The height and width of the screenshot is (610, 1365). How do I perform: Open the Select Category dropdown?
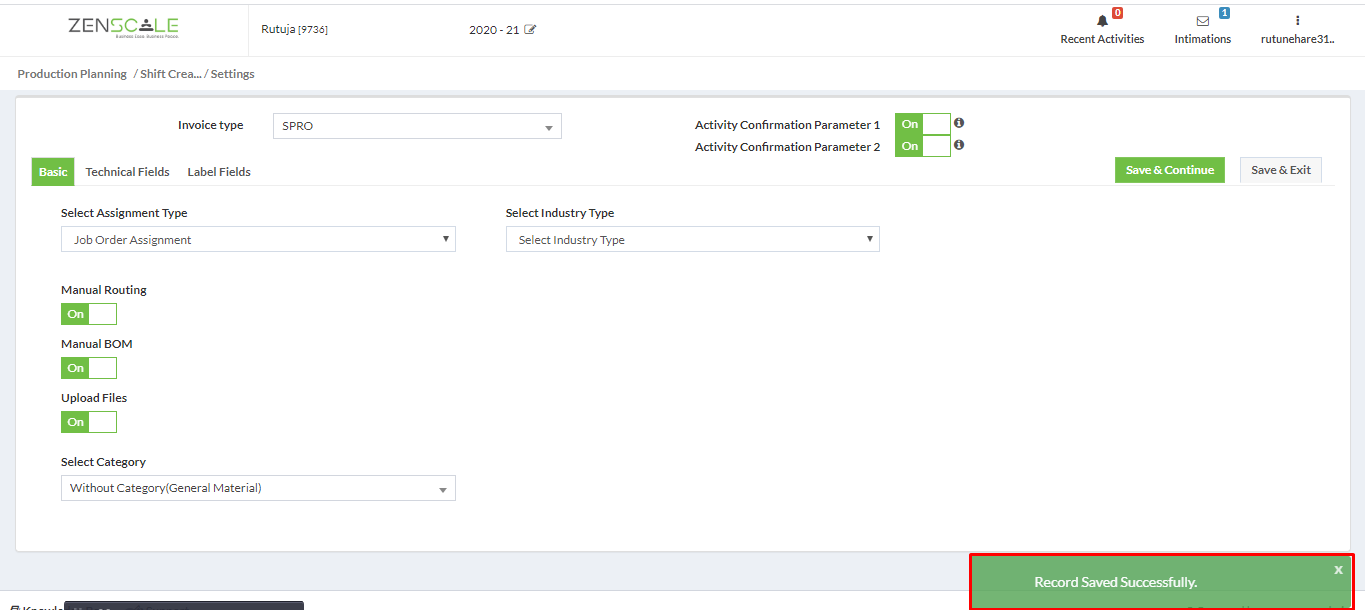pos(258,488)
